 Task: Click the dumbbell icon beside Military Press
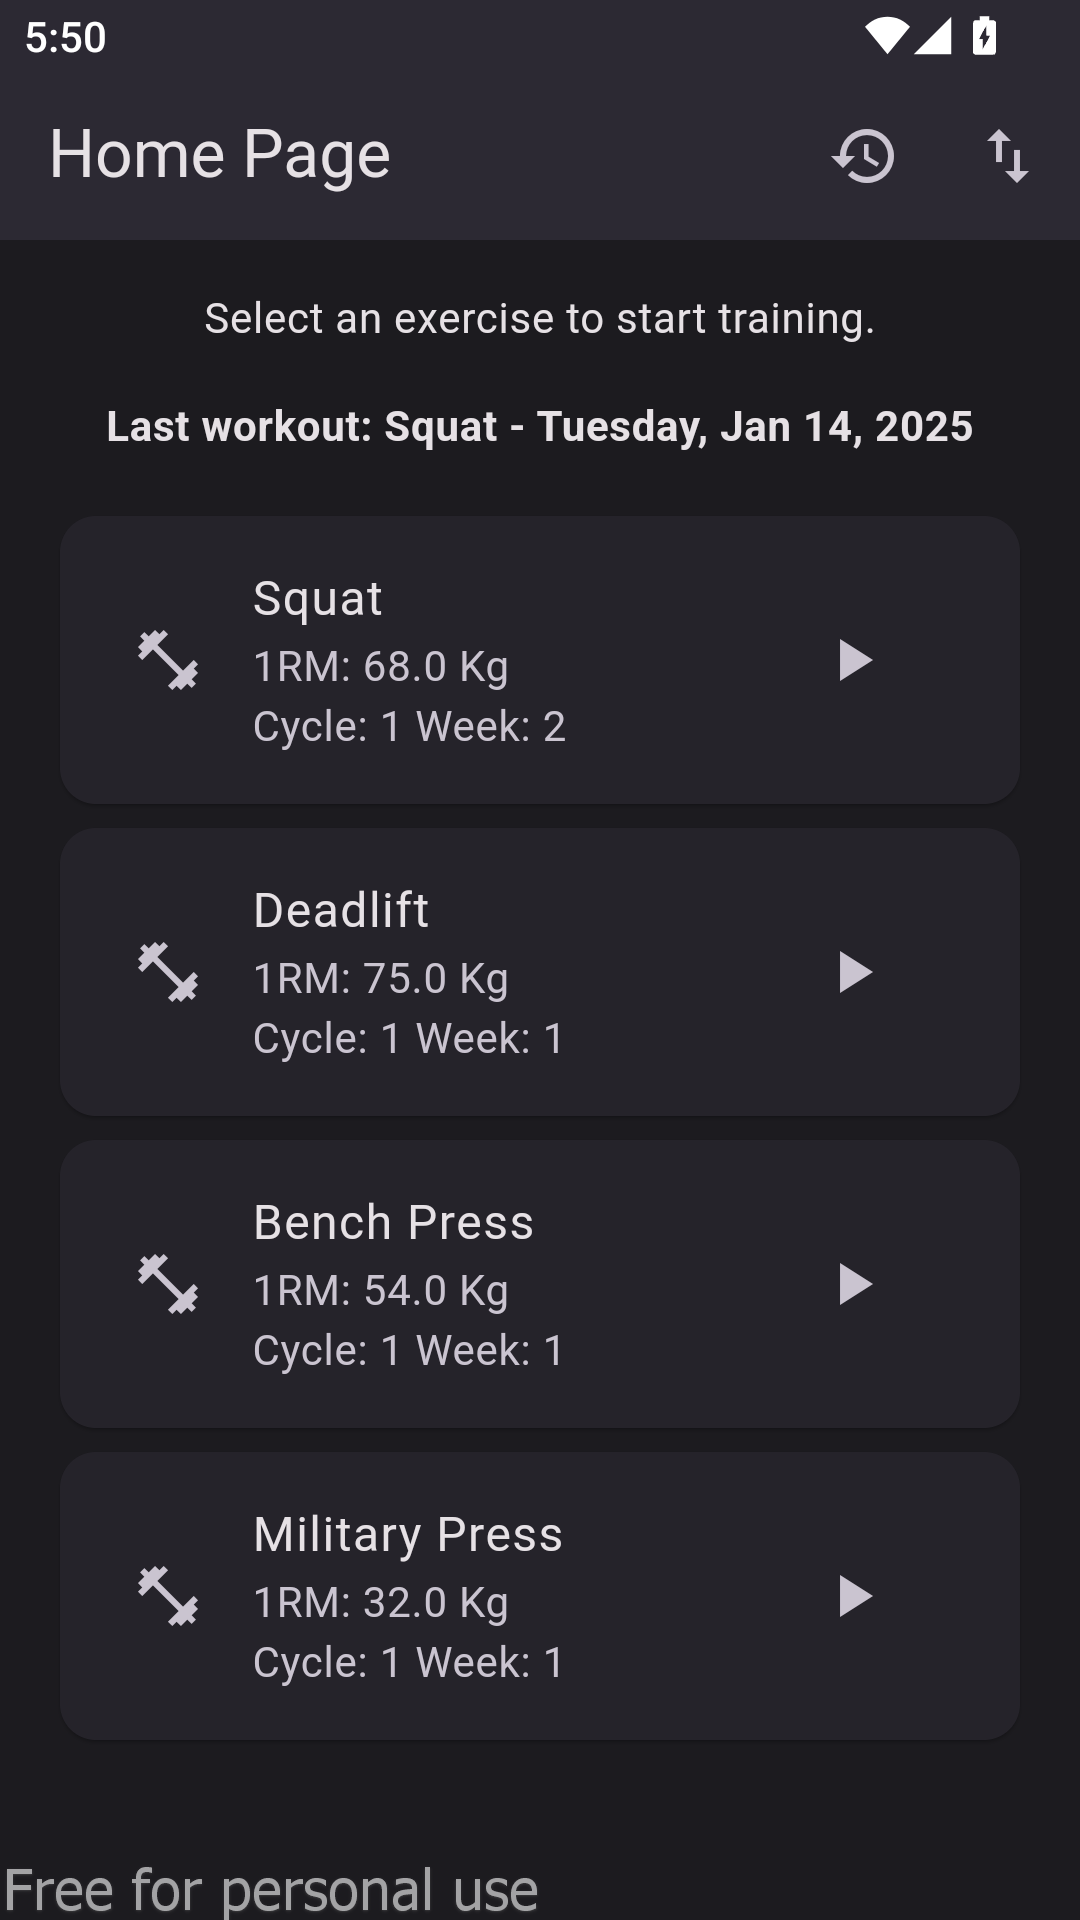[168, 1596]
